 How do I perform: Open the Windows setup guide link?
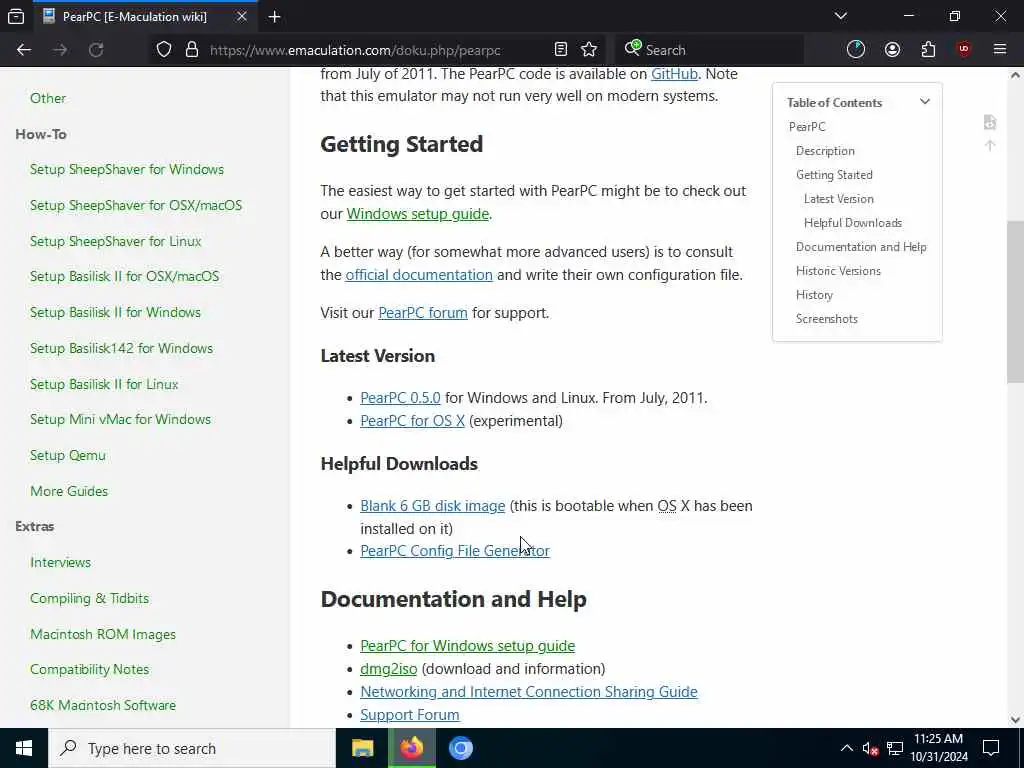[417, 214]
